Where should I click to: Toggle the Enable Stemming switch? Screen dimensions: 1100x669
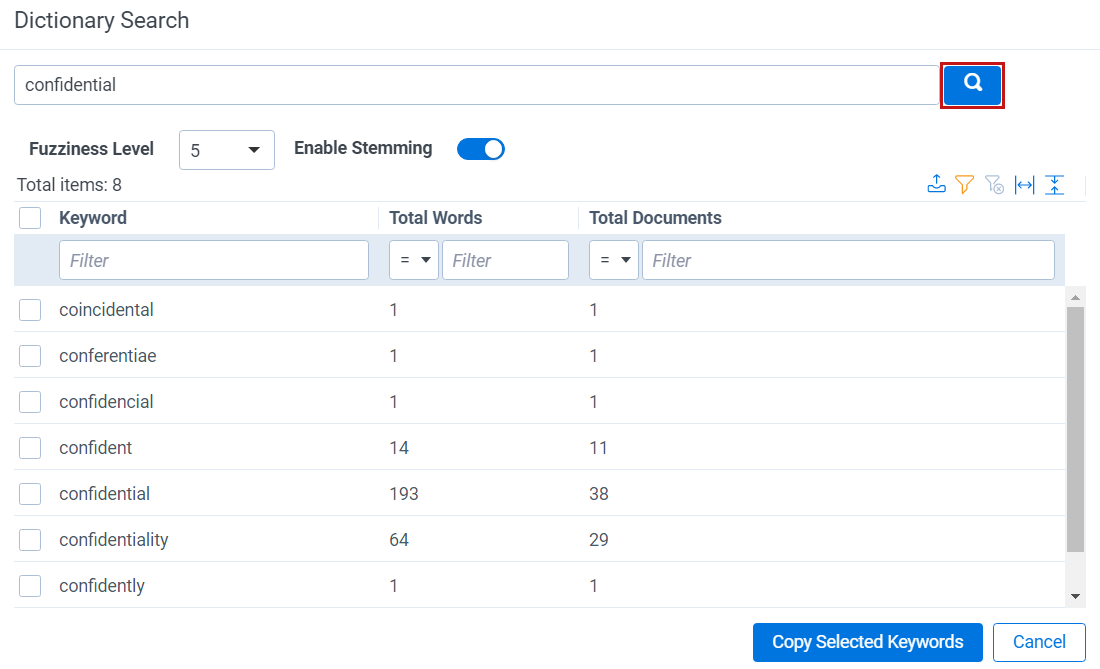coord(481,149)
